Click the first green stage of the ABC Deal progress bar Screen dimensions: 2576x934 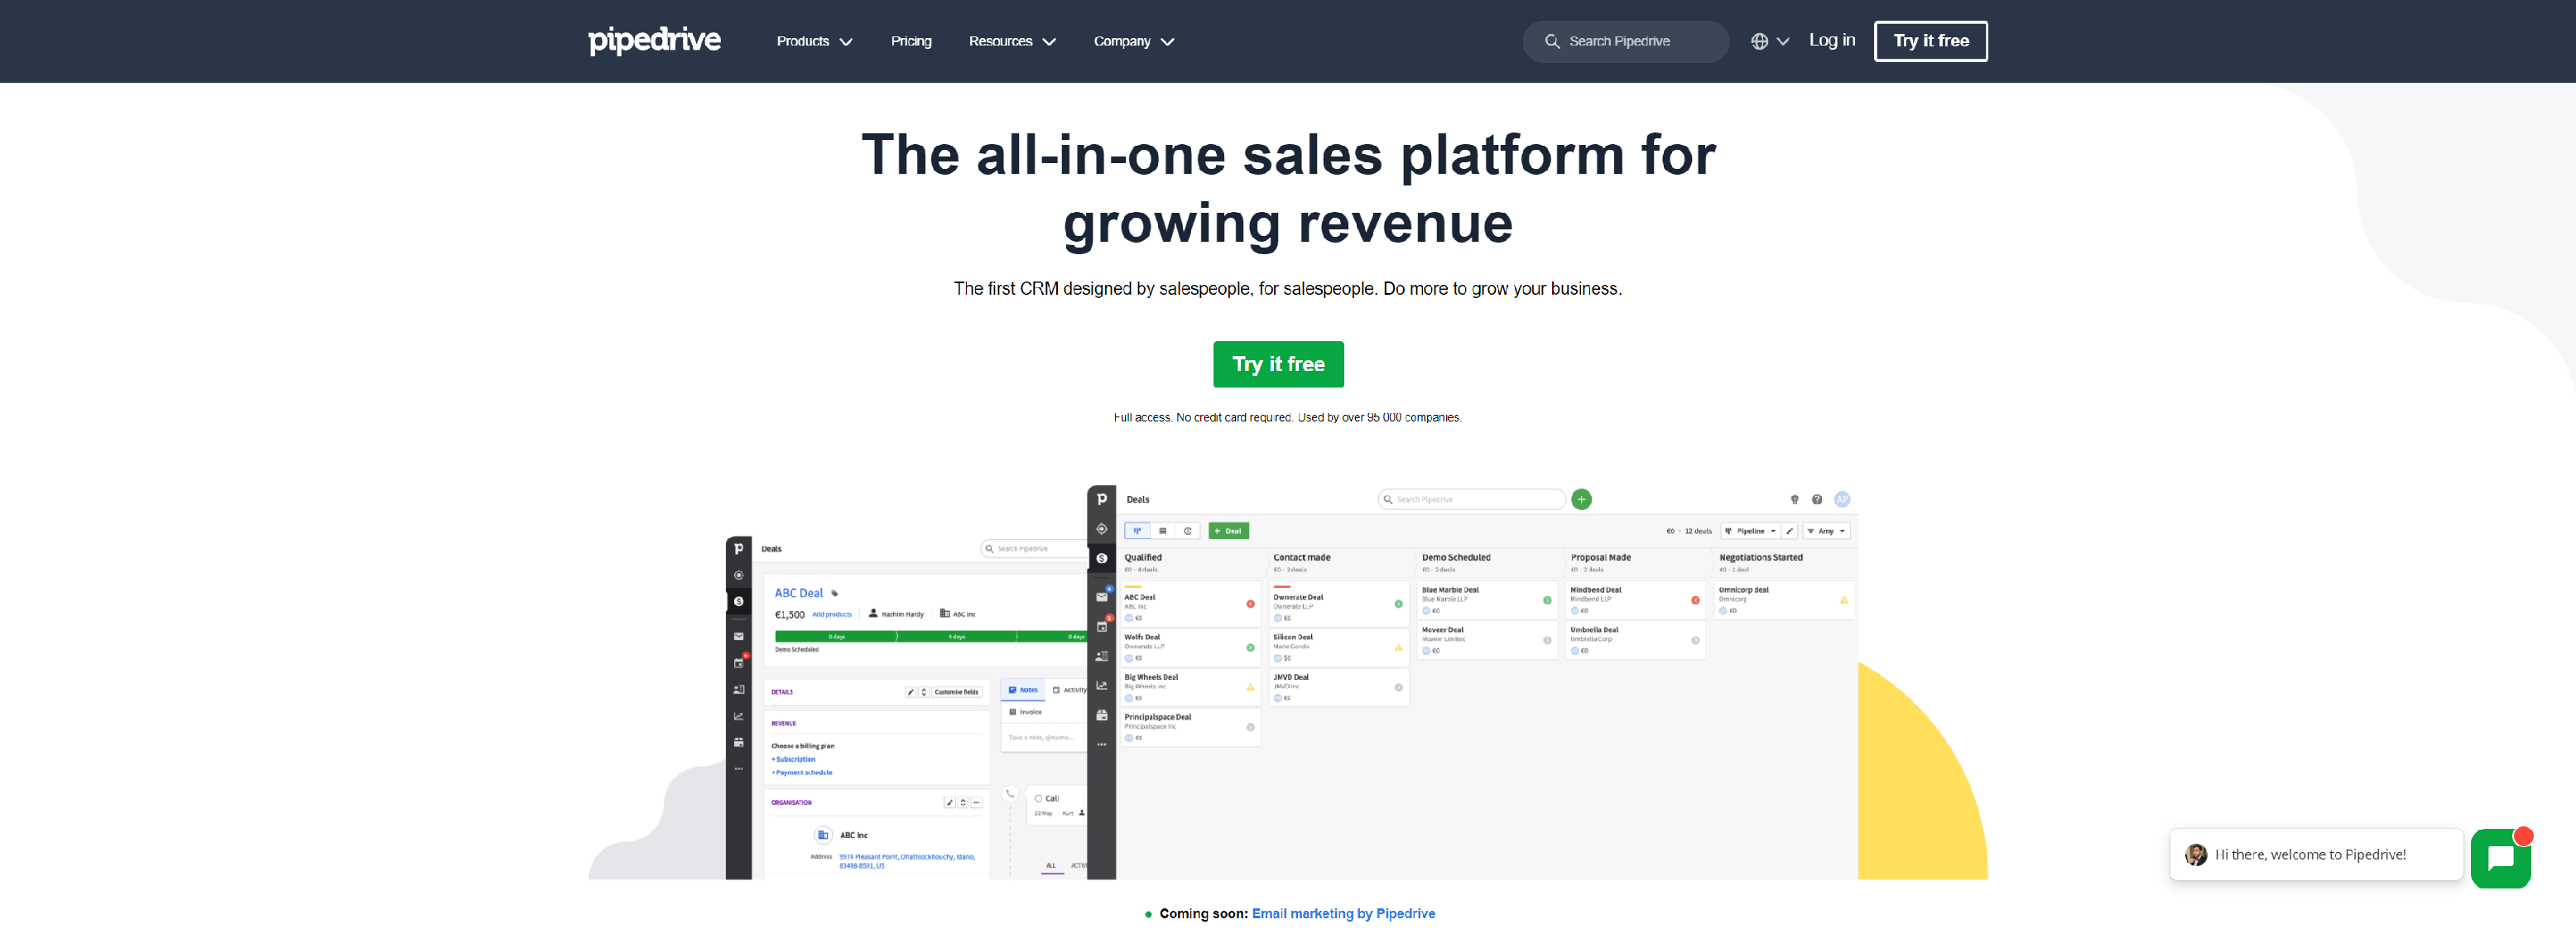click(x=836, y=636)
